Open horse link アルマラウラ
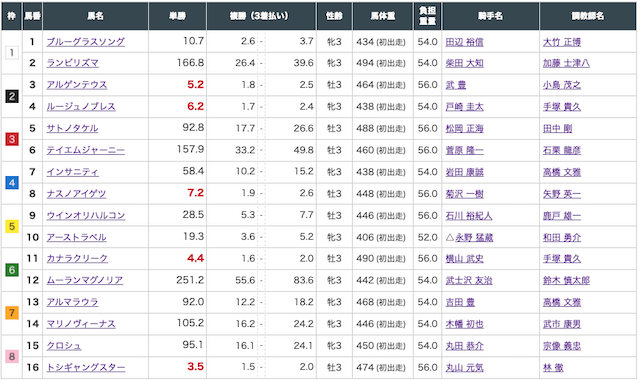The width and height of the screenshot is (640, 382). click(x=72, y=302)
